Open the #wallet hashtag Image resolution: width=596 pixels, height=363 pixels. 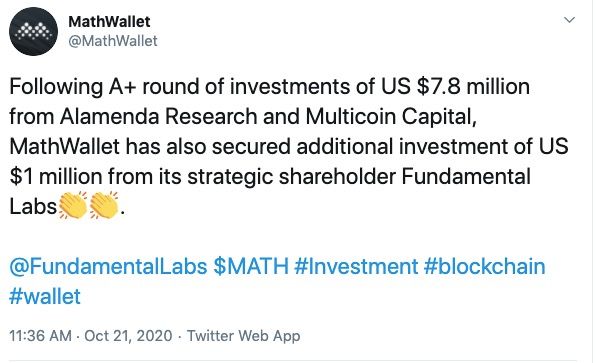coord(45,296)
